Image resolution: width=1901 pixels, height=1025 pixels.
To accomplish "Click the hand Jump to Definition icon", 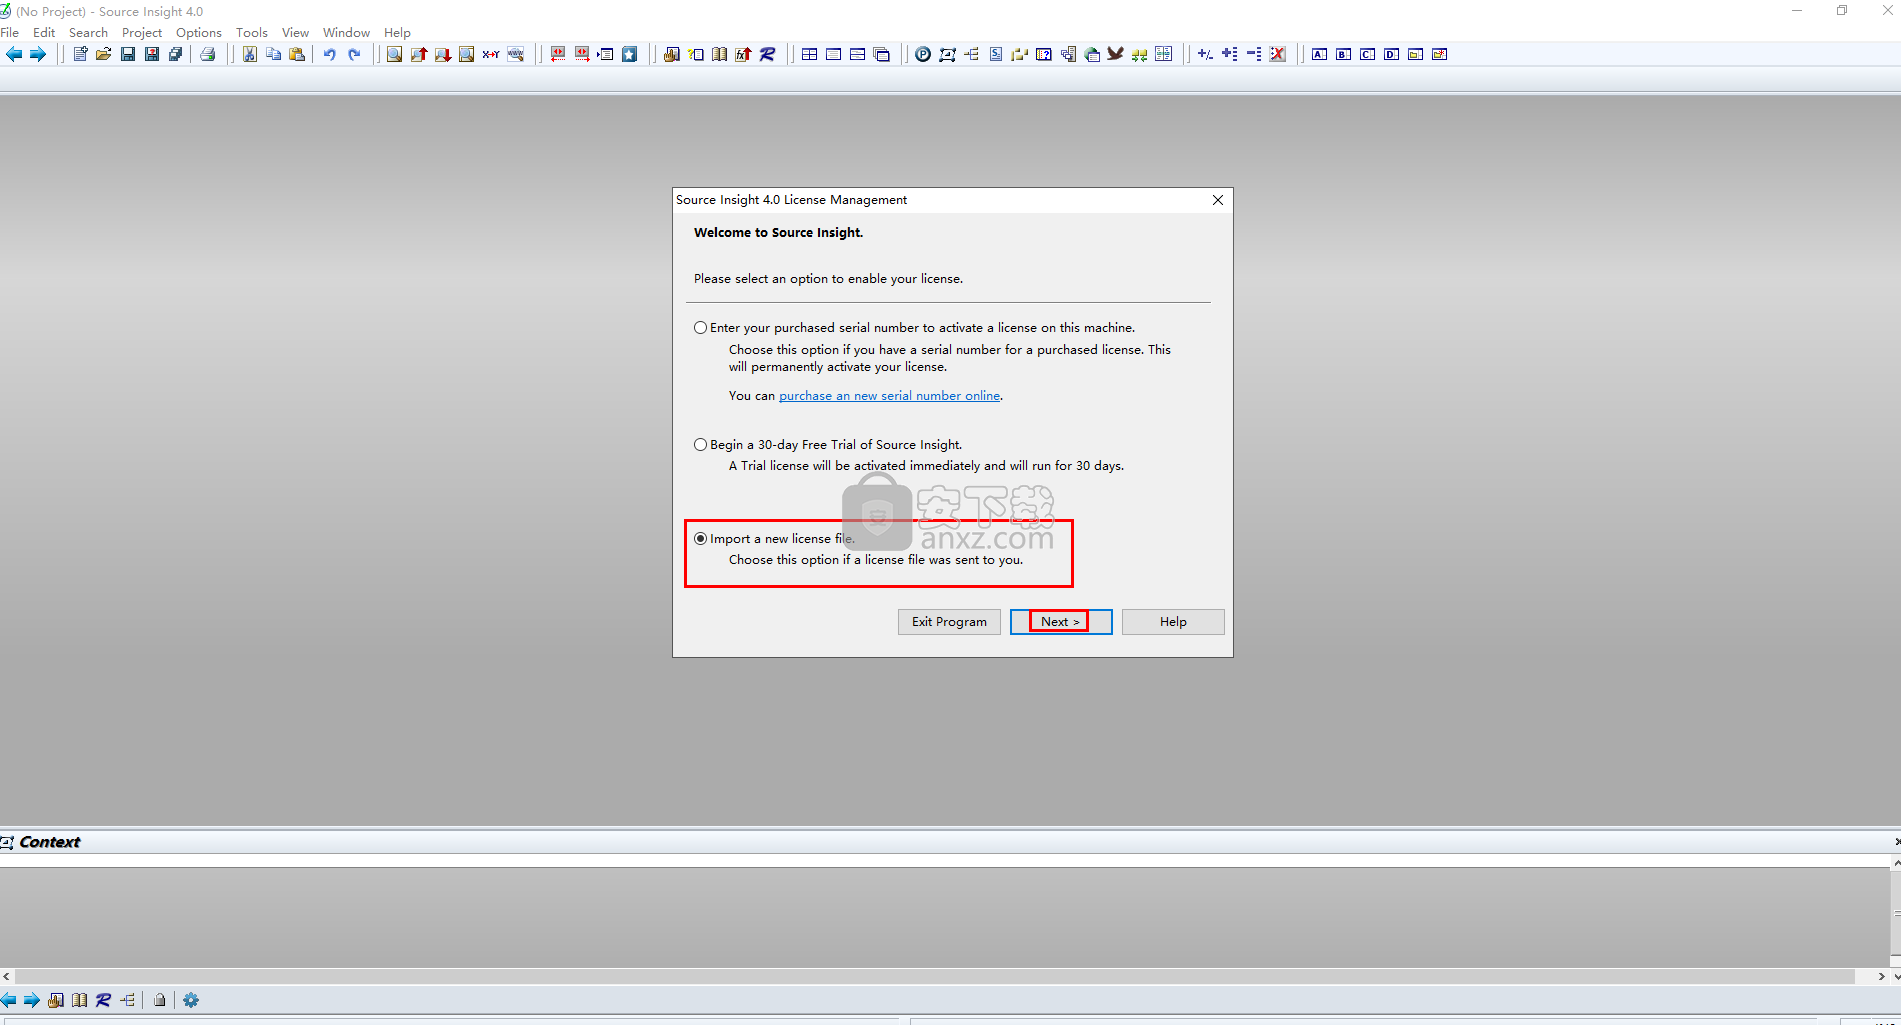I will point(672,54).
